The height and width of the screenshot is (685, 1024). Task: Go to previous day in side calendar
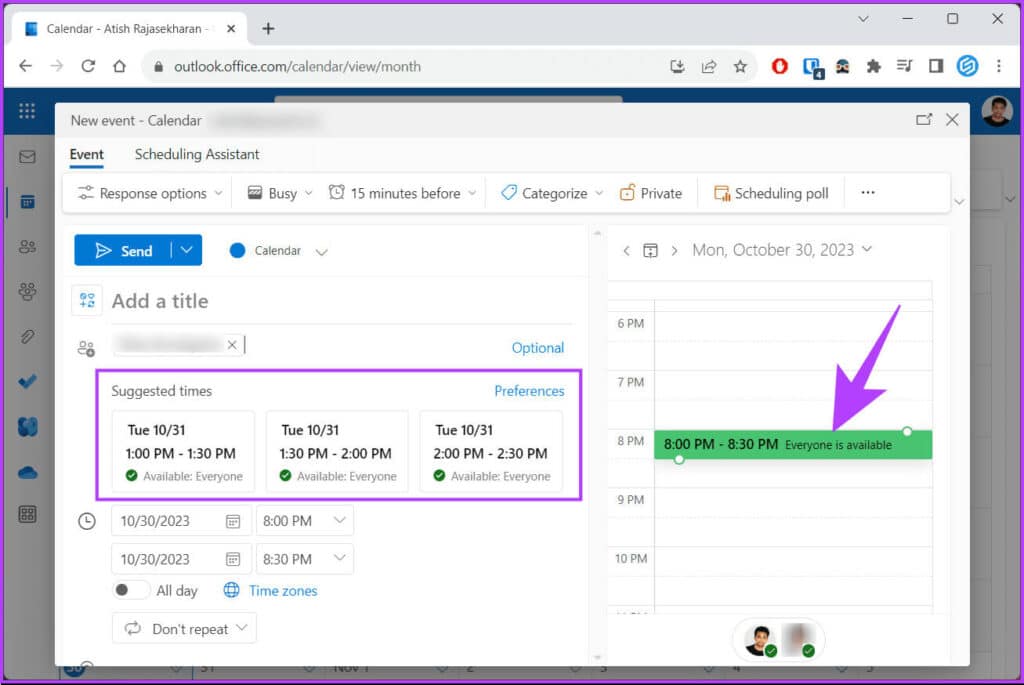click(626, 251)
